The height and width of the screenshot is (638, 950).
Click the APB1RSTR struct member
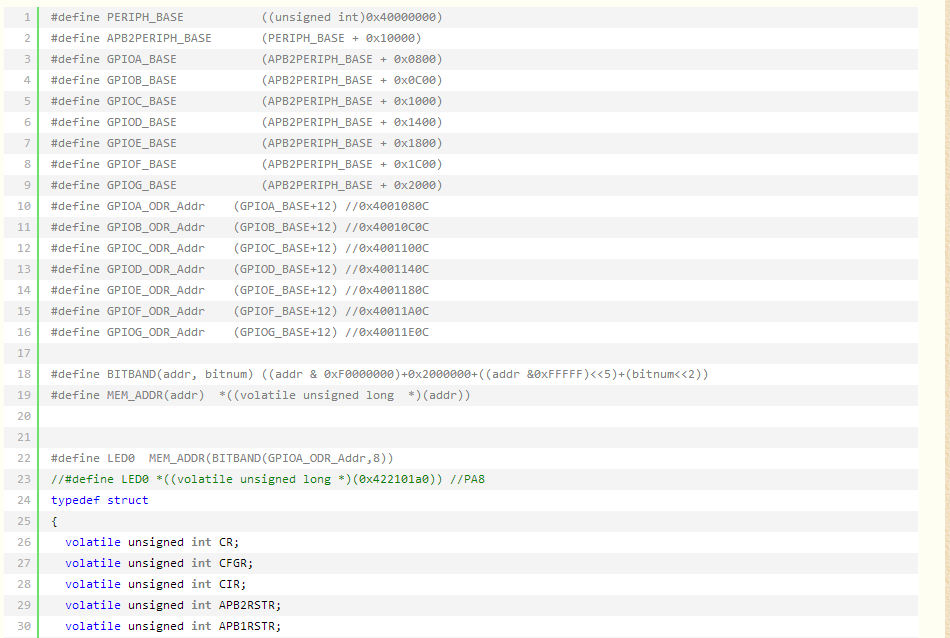(x=250, y=626)
